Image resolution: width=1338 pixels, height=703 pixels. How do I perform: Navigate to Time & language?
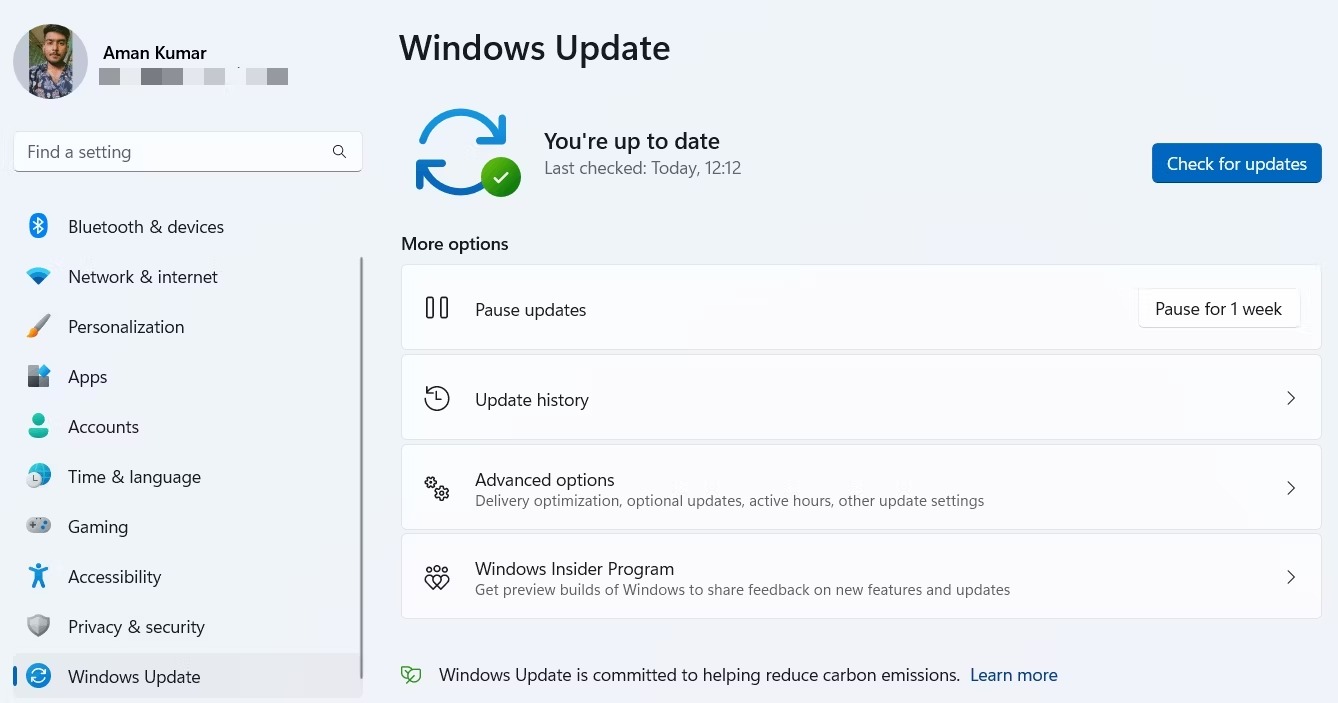pyautogui.click(x=187, y=477)
